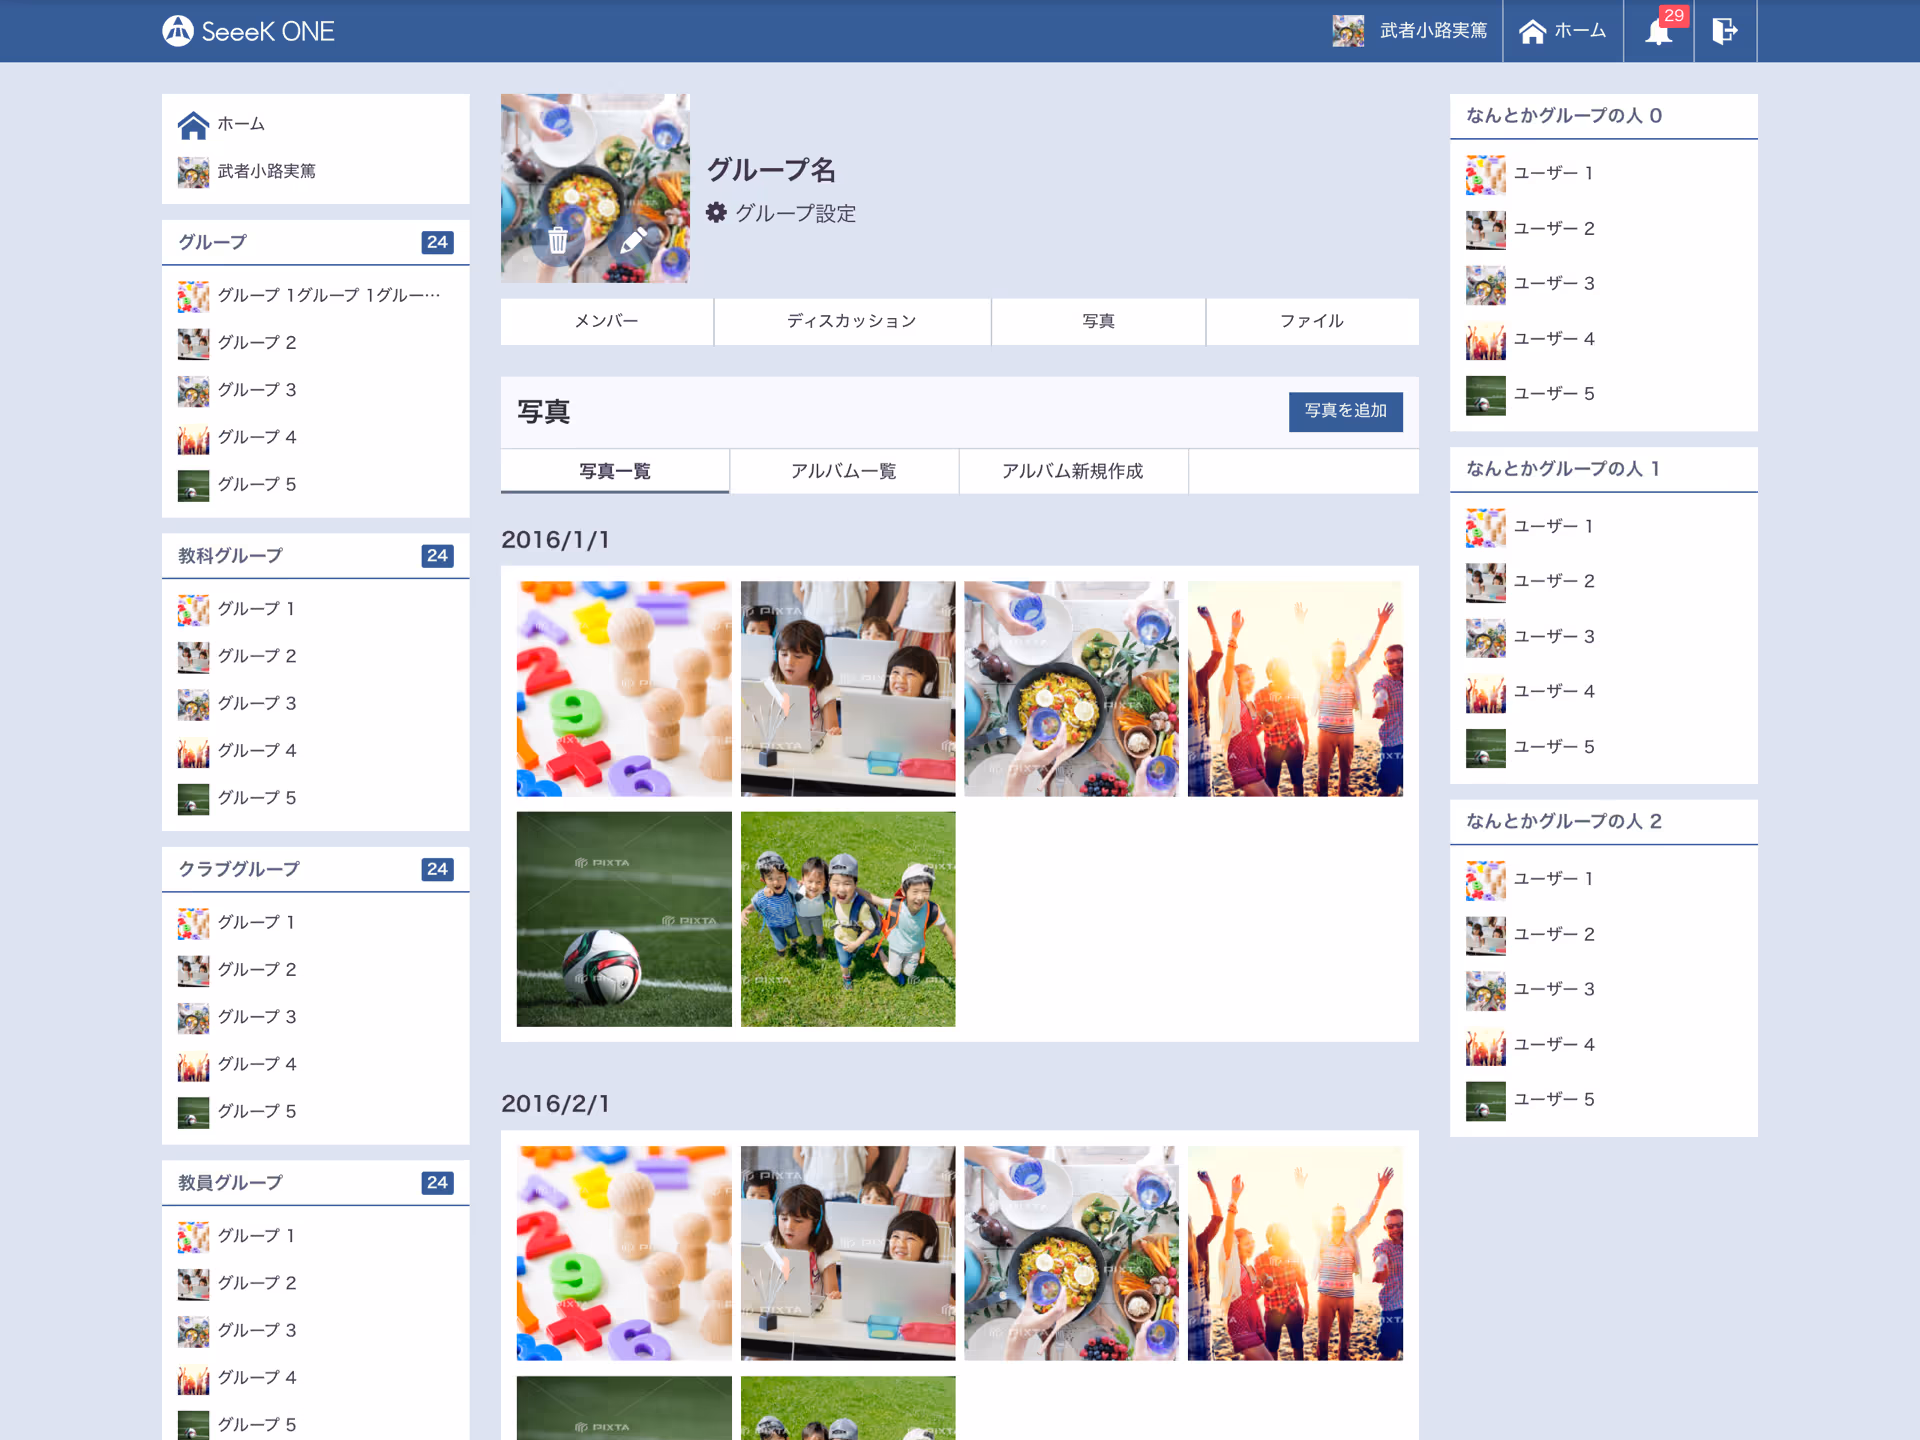Click the 24 badge beside 教科グループ
Screen dimensions: 1920x1440
point(437,556)
